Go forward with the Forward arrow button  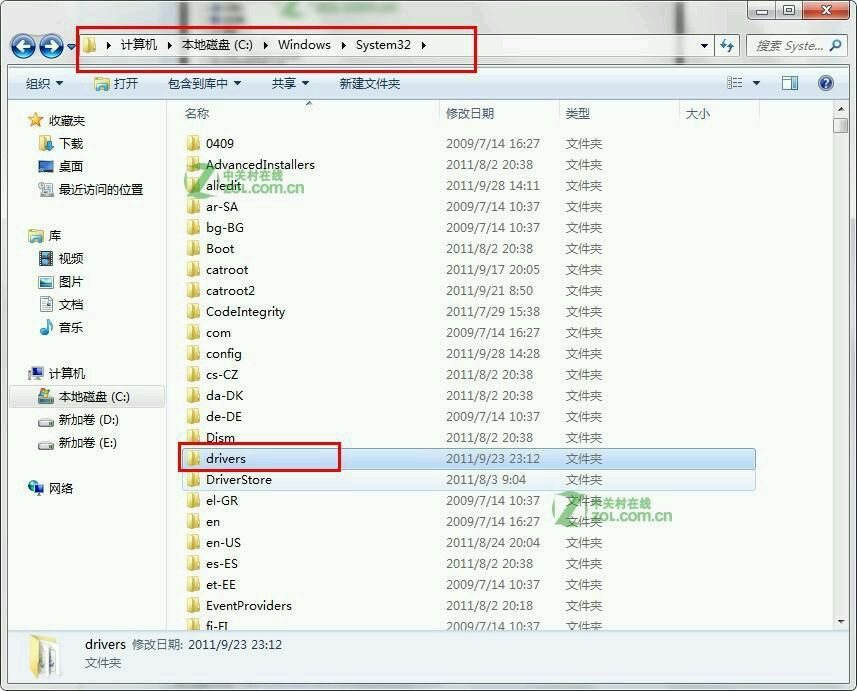point(51,46)
